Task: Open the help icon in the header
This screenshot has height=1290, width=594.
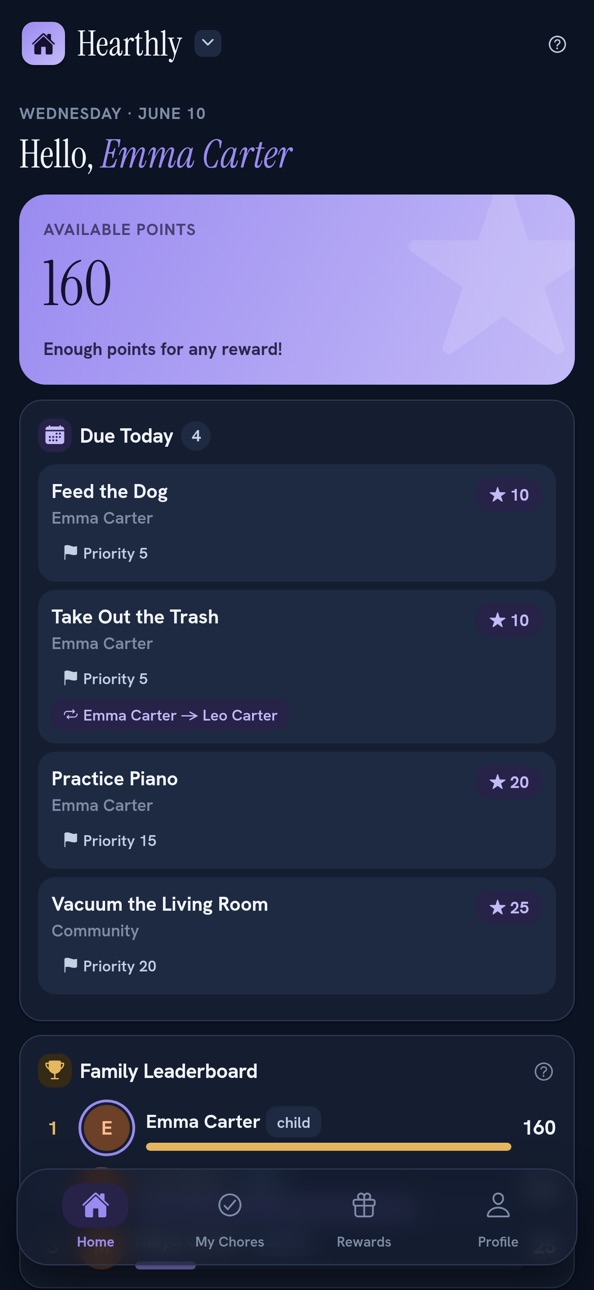Action: 557,44
